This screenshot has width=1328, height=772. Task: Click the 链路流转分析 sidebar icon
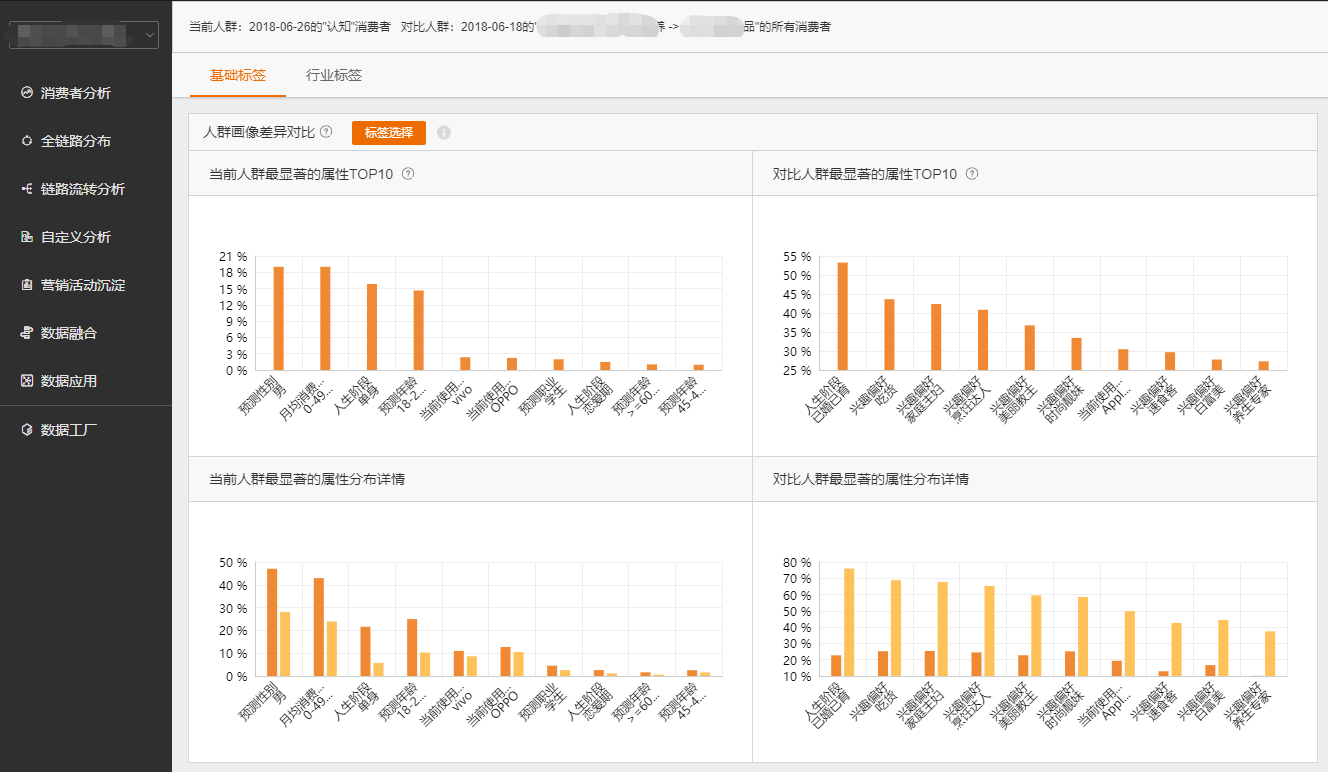click(x=27, y=189)
